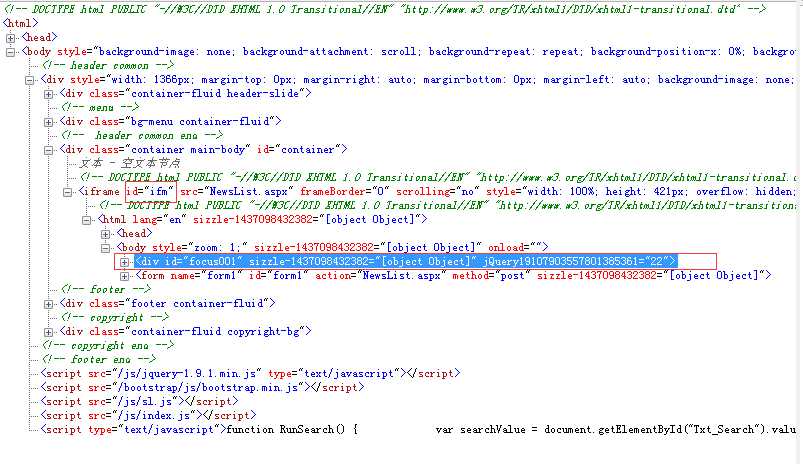Expand the container-fluid header-slide div
This screenshot has width=803, height=464.
tap(48, 94)
